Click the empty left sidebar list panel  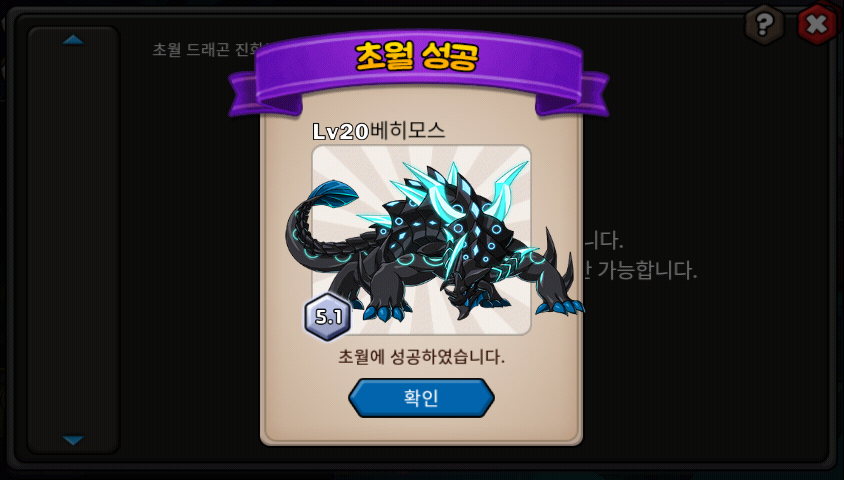(73, 240)
